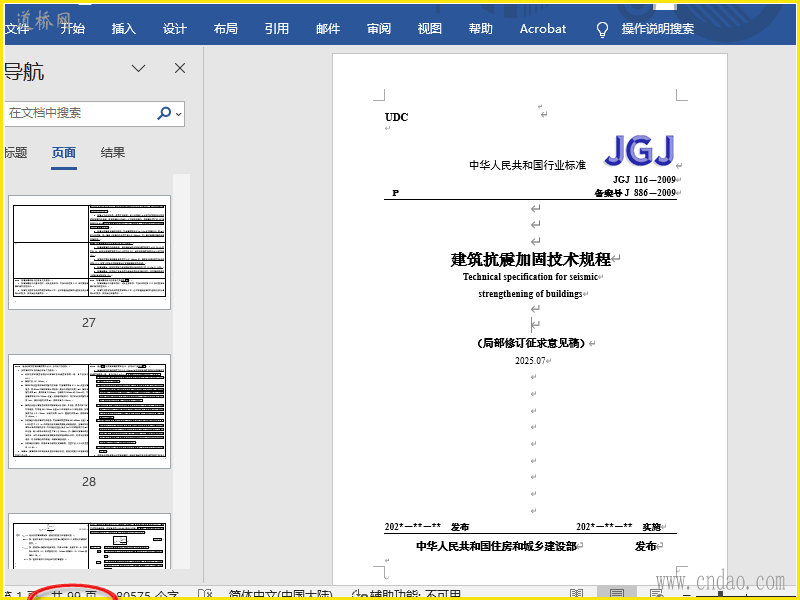
Task: Click the 中华人民共和国行业标准 line
Action: (527, 165)
